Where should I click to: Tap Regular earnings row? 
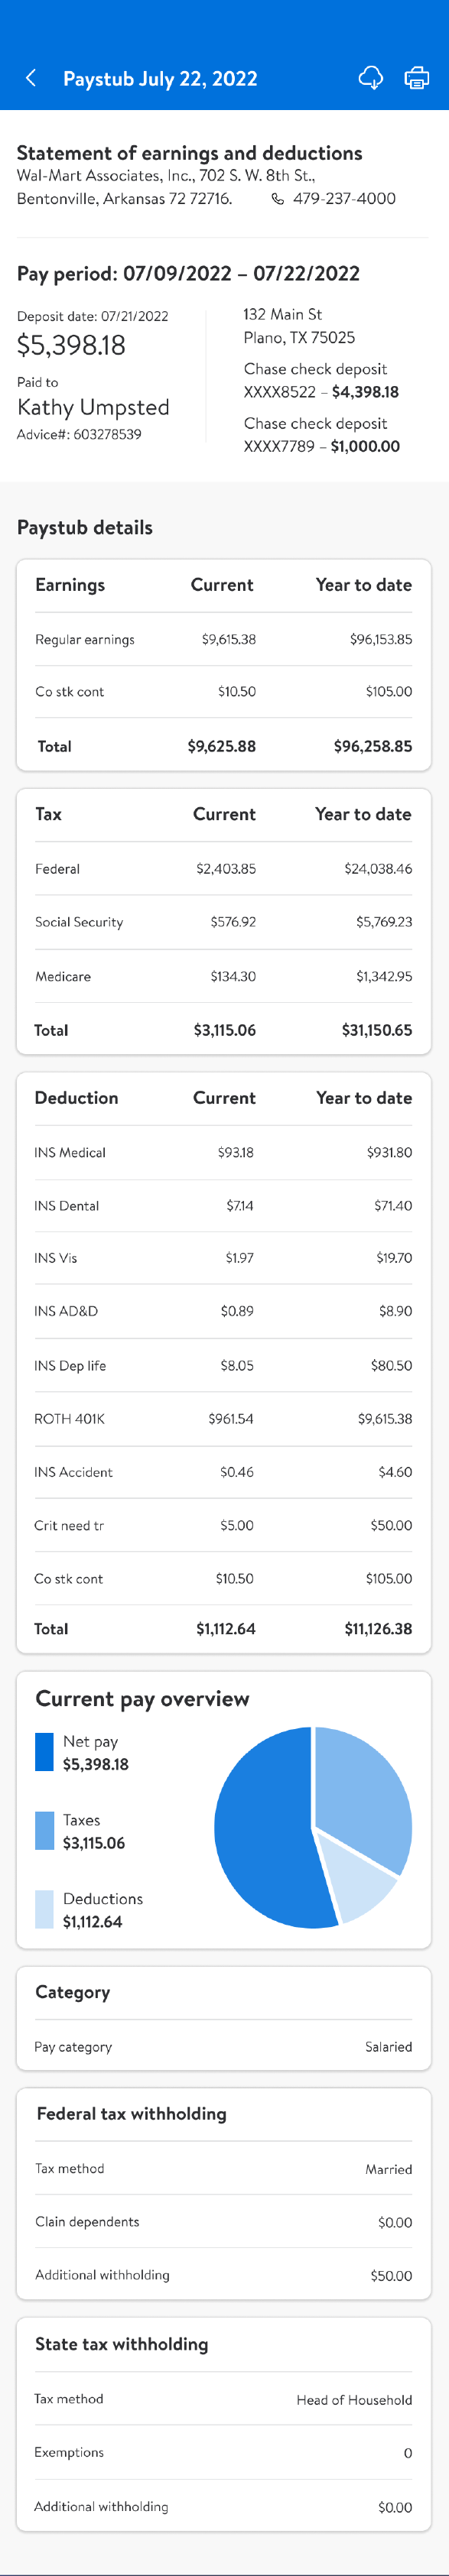coord(224,639)
